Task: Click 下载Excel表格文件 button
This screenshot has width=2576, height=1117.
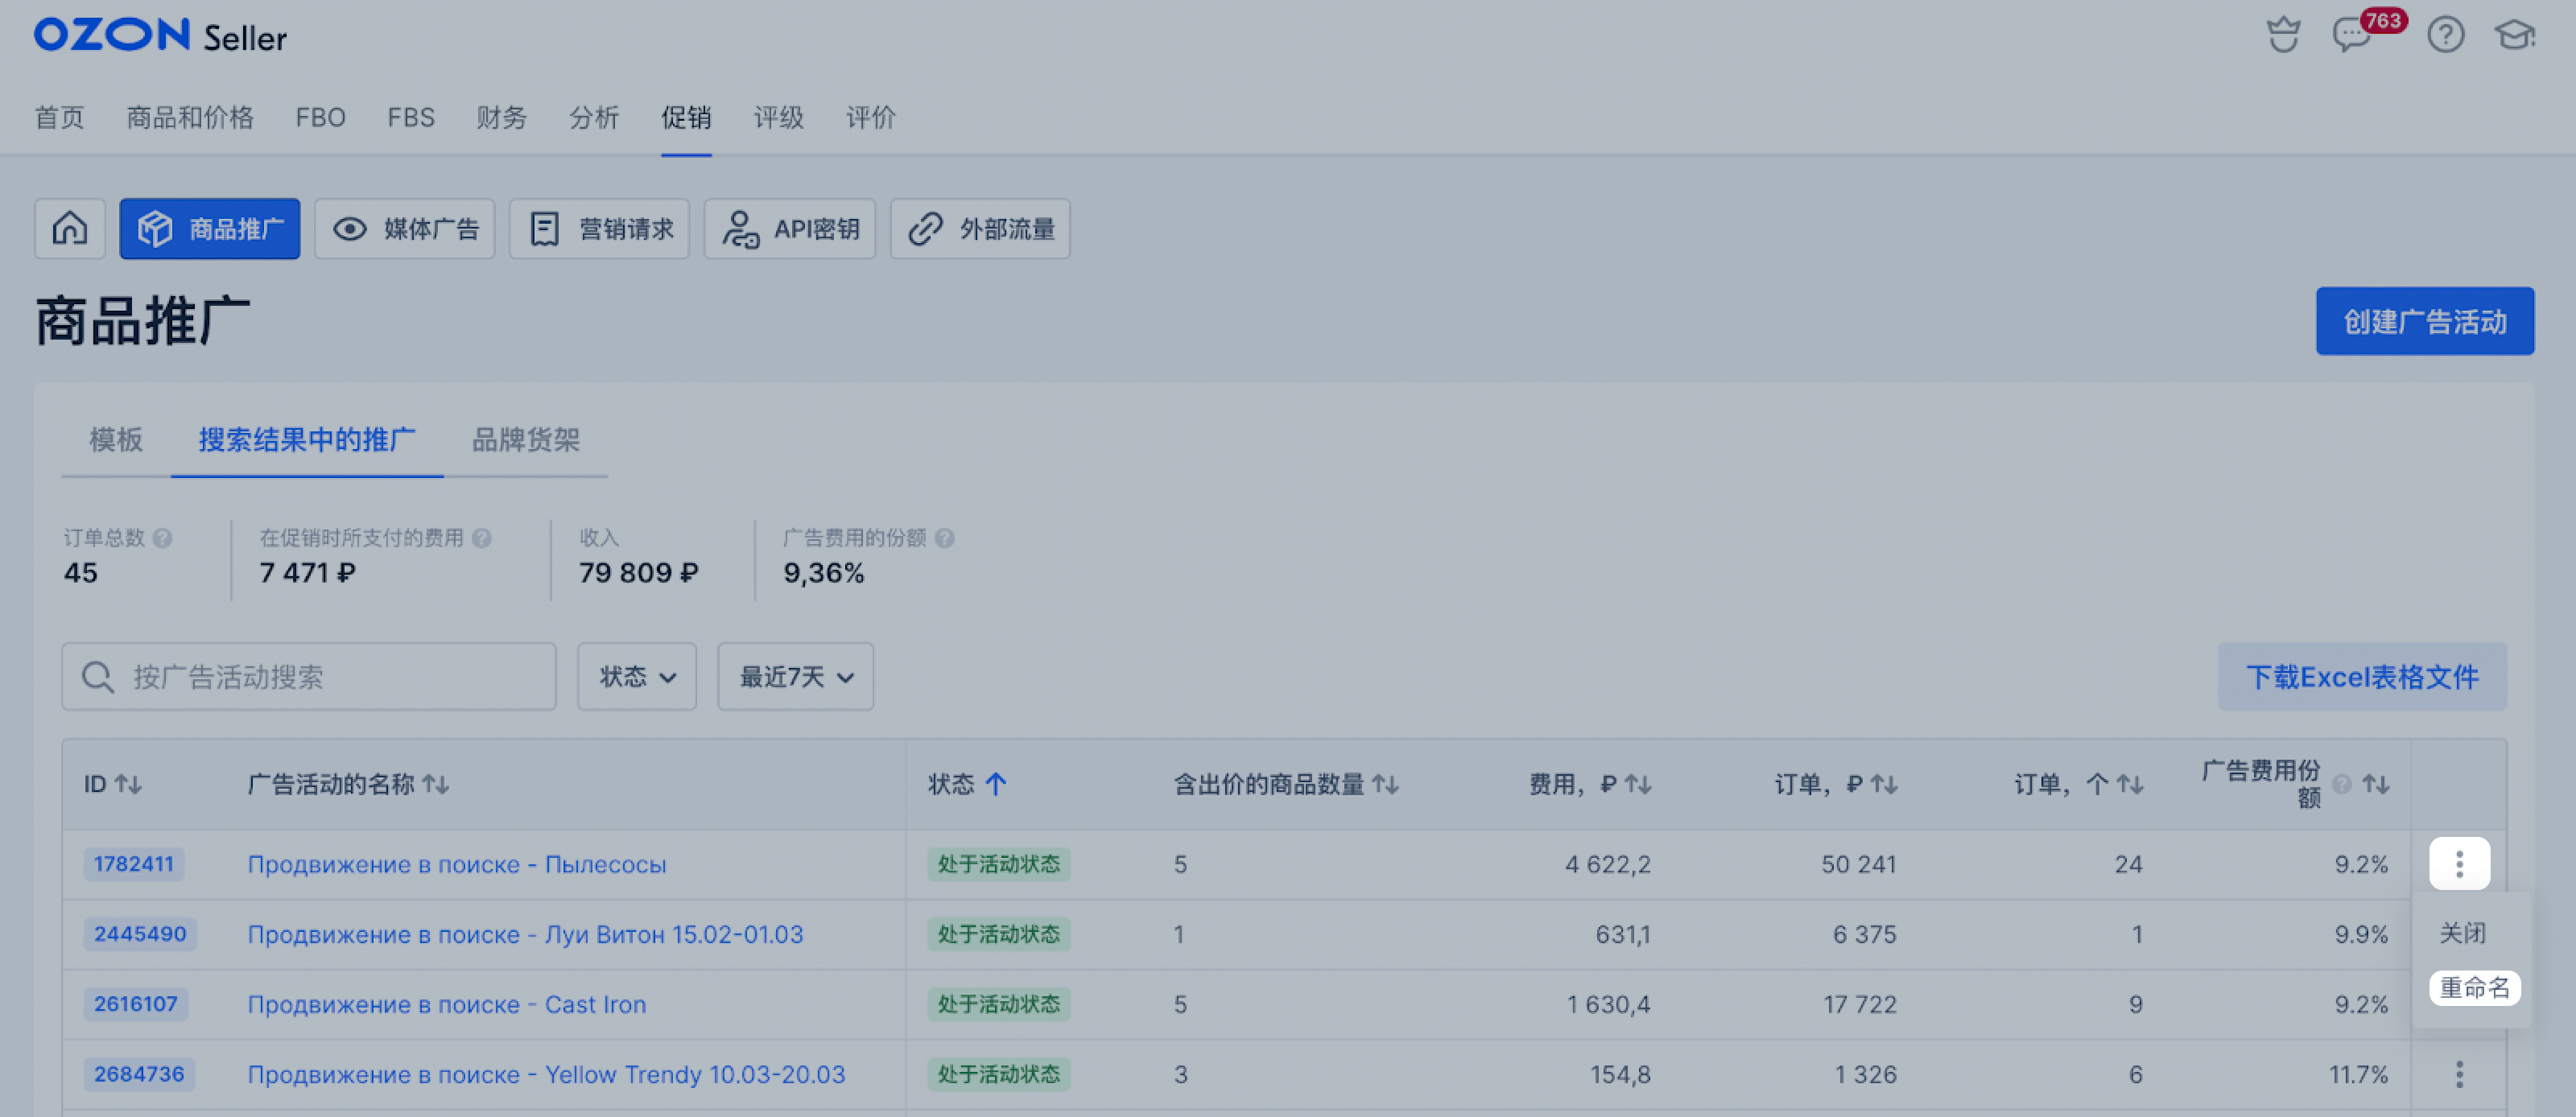Action: click(2362, 677)
